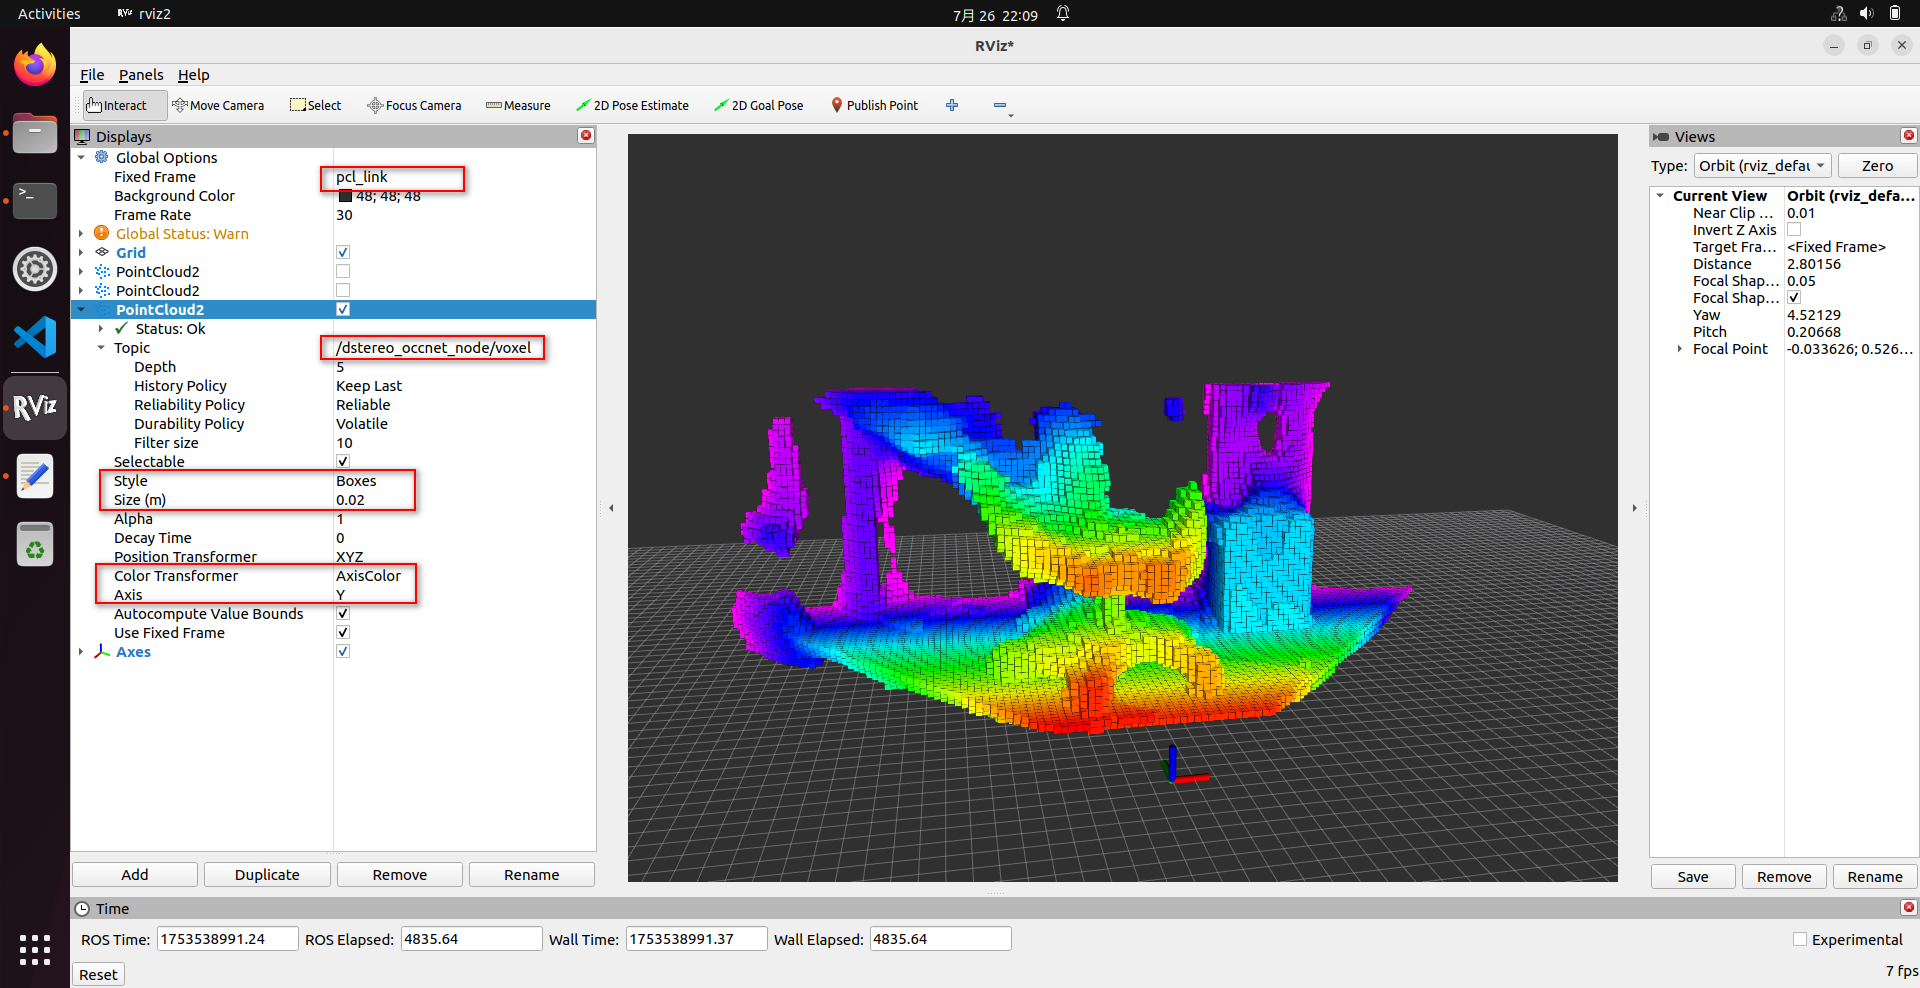Enable the Invert Z Axis checkbox
This screenshot has width=1920, height=988.
(1794, 230)
